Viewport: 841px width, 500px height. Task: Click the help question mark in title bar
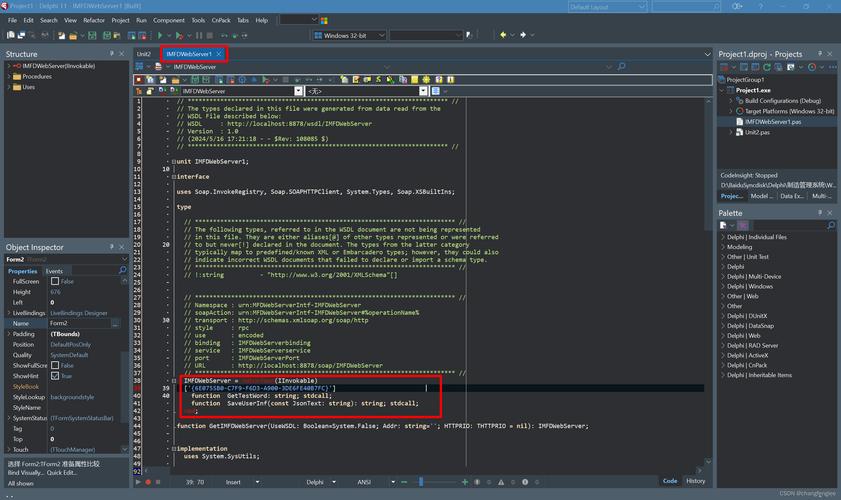(761, 6)
